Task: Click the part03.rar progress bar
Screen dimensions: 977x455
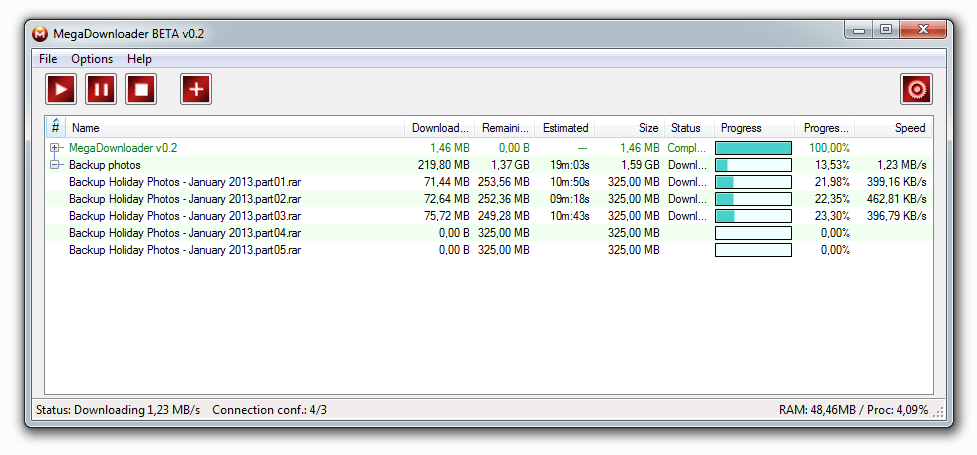Action: click(753, 216)
